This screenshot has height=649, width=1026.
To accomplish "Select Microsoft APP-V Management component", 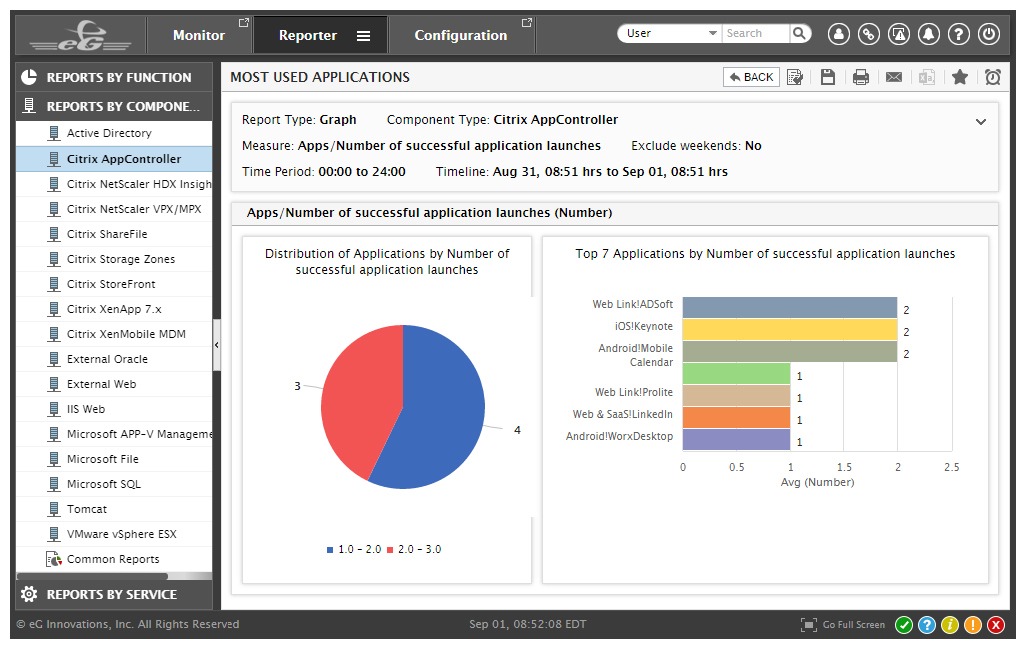I will (114, 434).
